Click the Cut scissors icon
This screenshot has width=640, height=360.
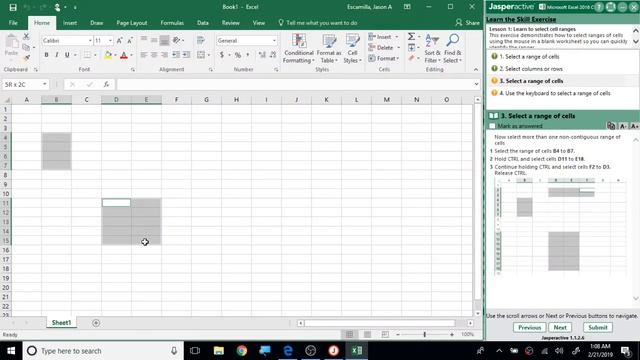click(x=27, y=37)
